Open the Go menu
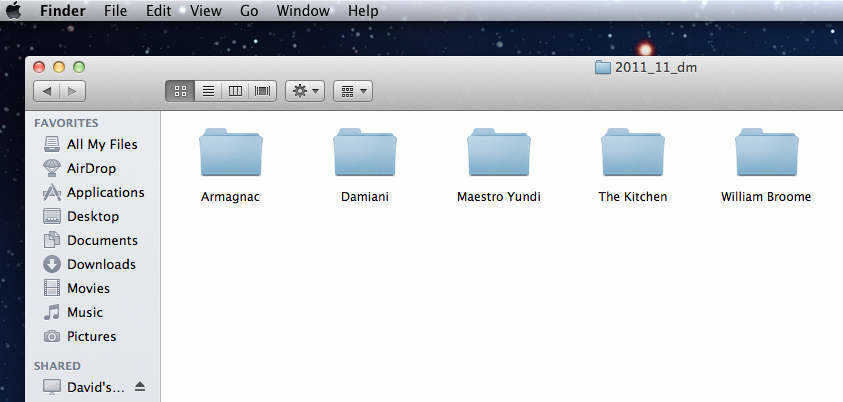Image resolution: width=843 pixels, height=402 pixels. [249, 11]
